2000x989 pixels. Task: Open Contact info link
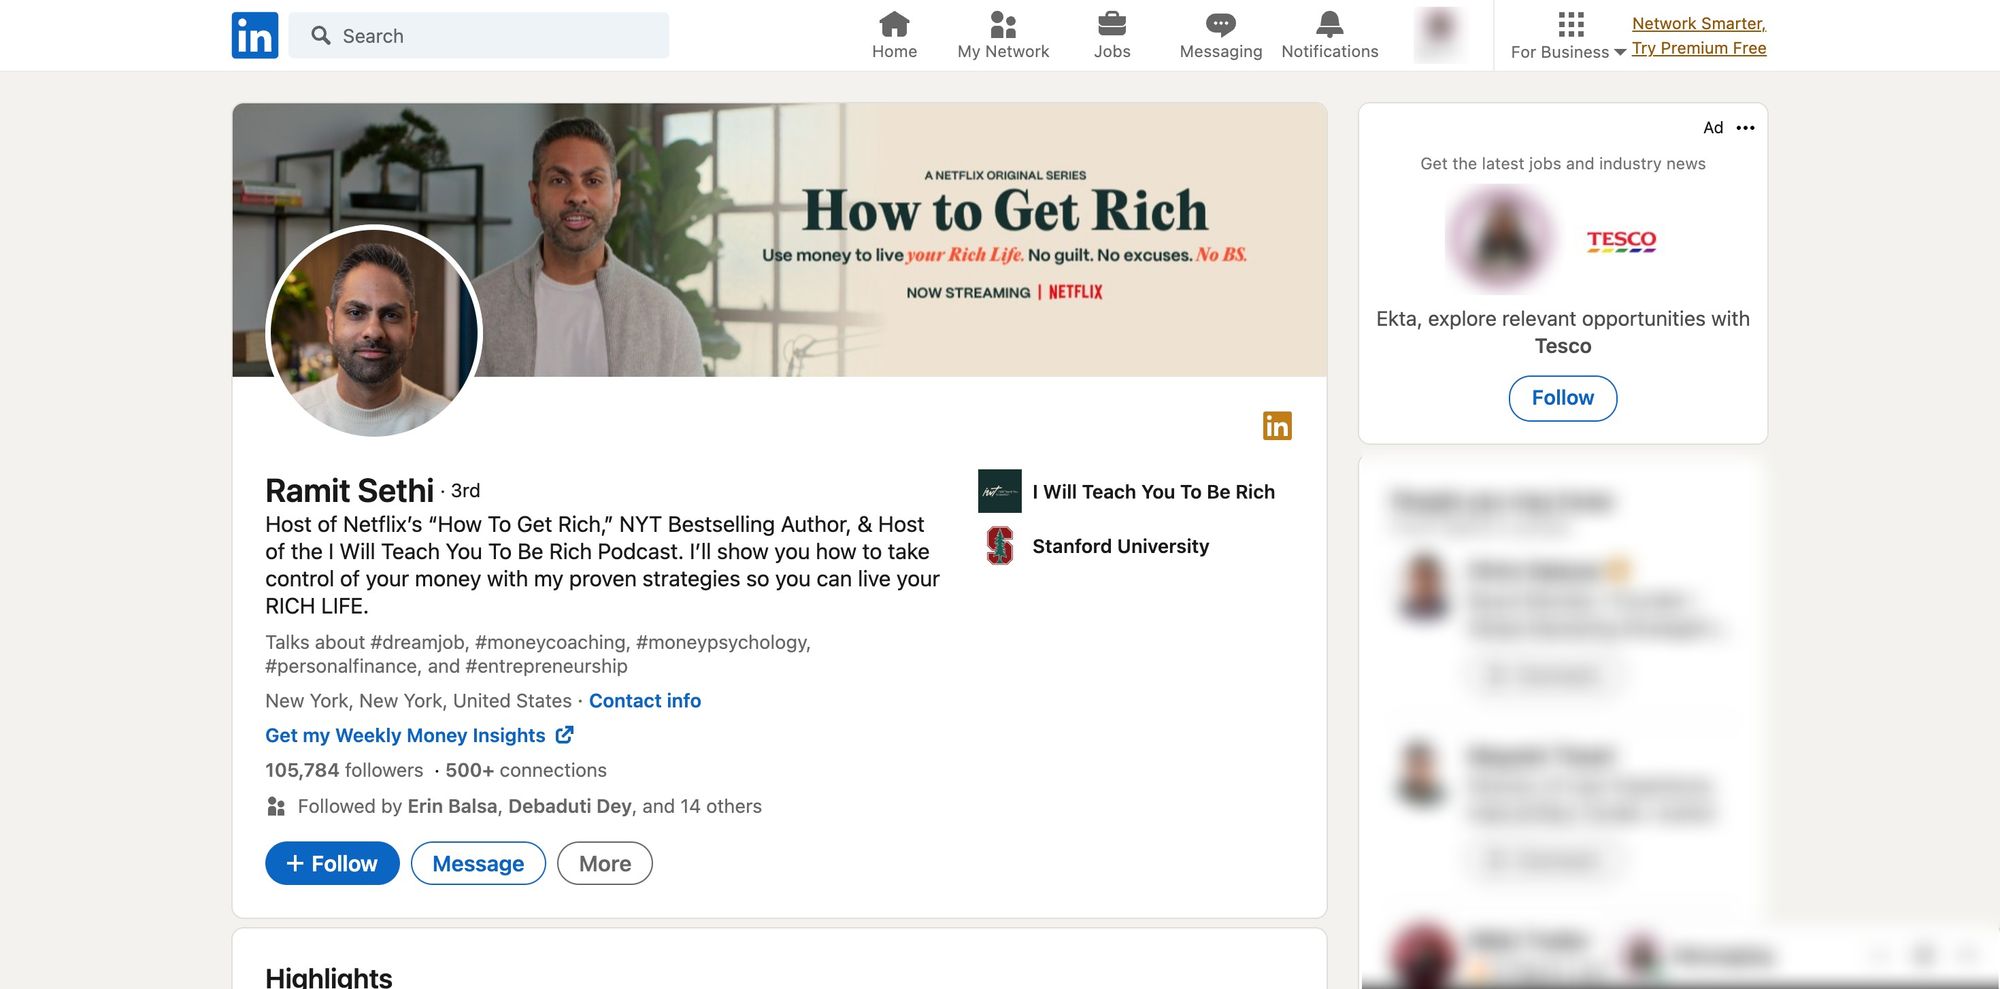pyautogui.click(x=645, y=701)
